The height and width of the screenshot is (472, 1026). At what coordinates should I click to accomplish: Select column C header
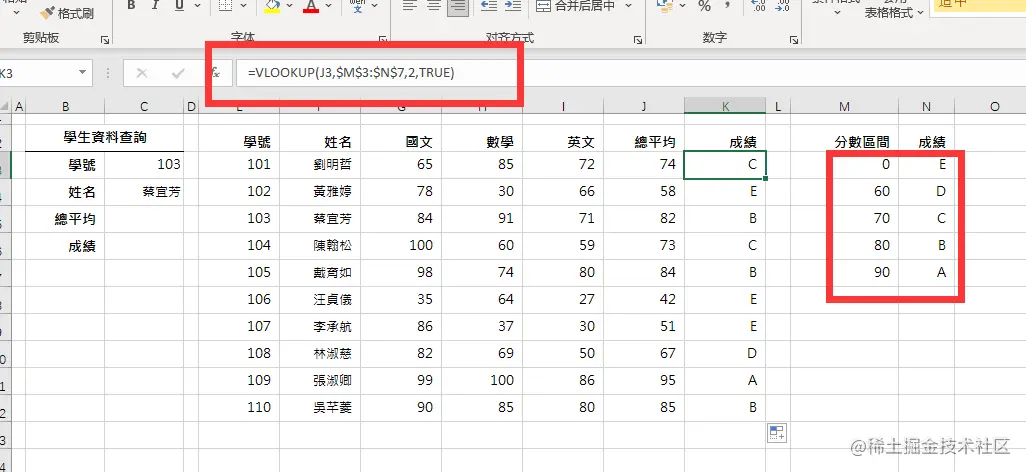click(x=144, y=106)
